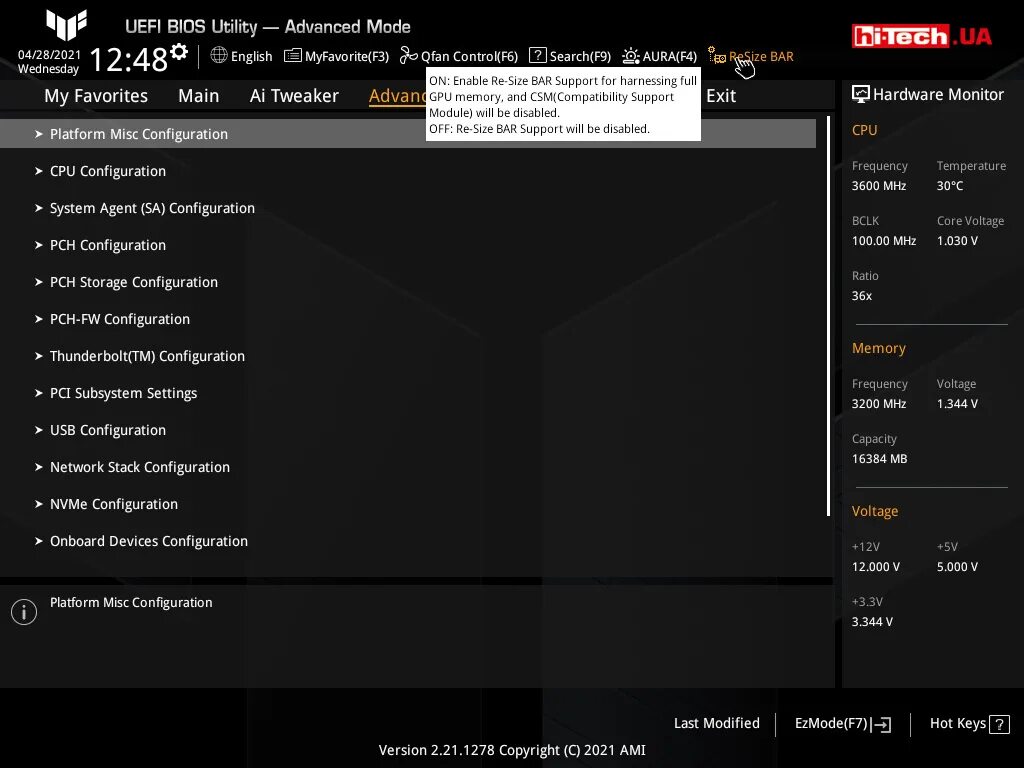1024x768 pixels.
Task: Click the info icon next to Platform Misc Configuration
Action: (24, 611)
